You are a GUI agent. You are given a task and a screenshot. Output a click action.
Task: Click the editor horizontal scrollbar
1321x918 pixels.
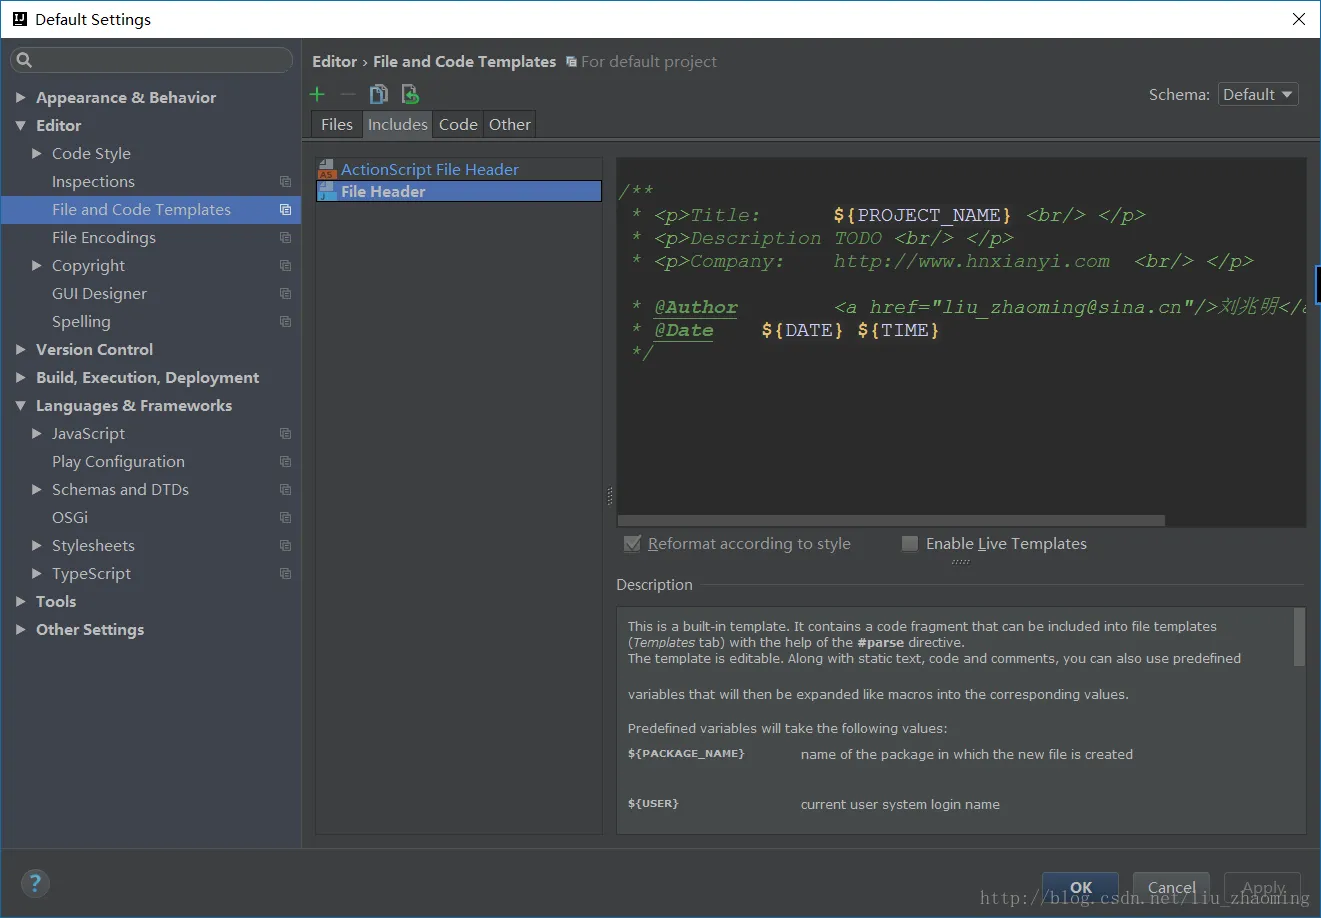[890, 520]
